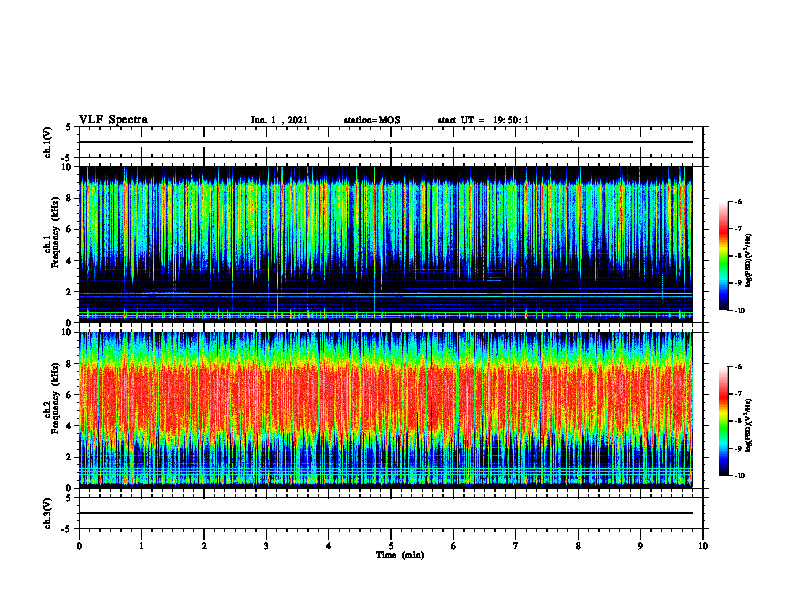Screen dimensions: 792x612
Task: Click the '4' kHz tick of ch.1 frequency axis
Action: [x=70, y=261]
